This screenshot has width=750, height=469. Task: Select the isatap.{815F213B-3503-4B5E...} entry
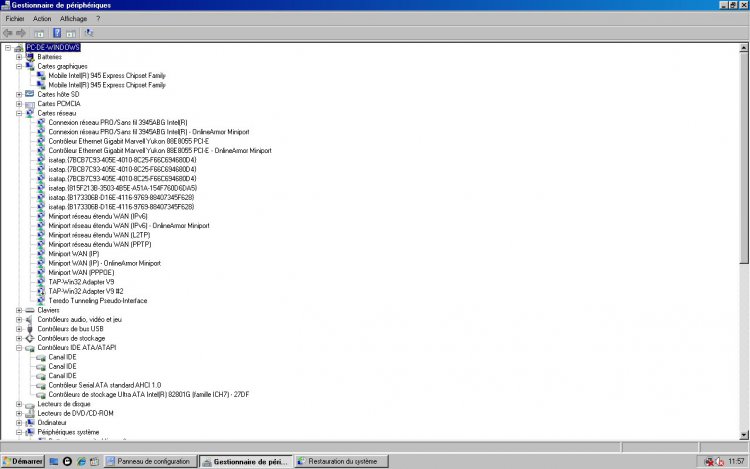[122, 188]
